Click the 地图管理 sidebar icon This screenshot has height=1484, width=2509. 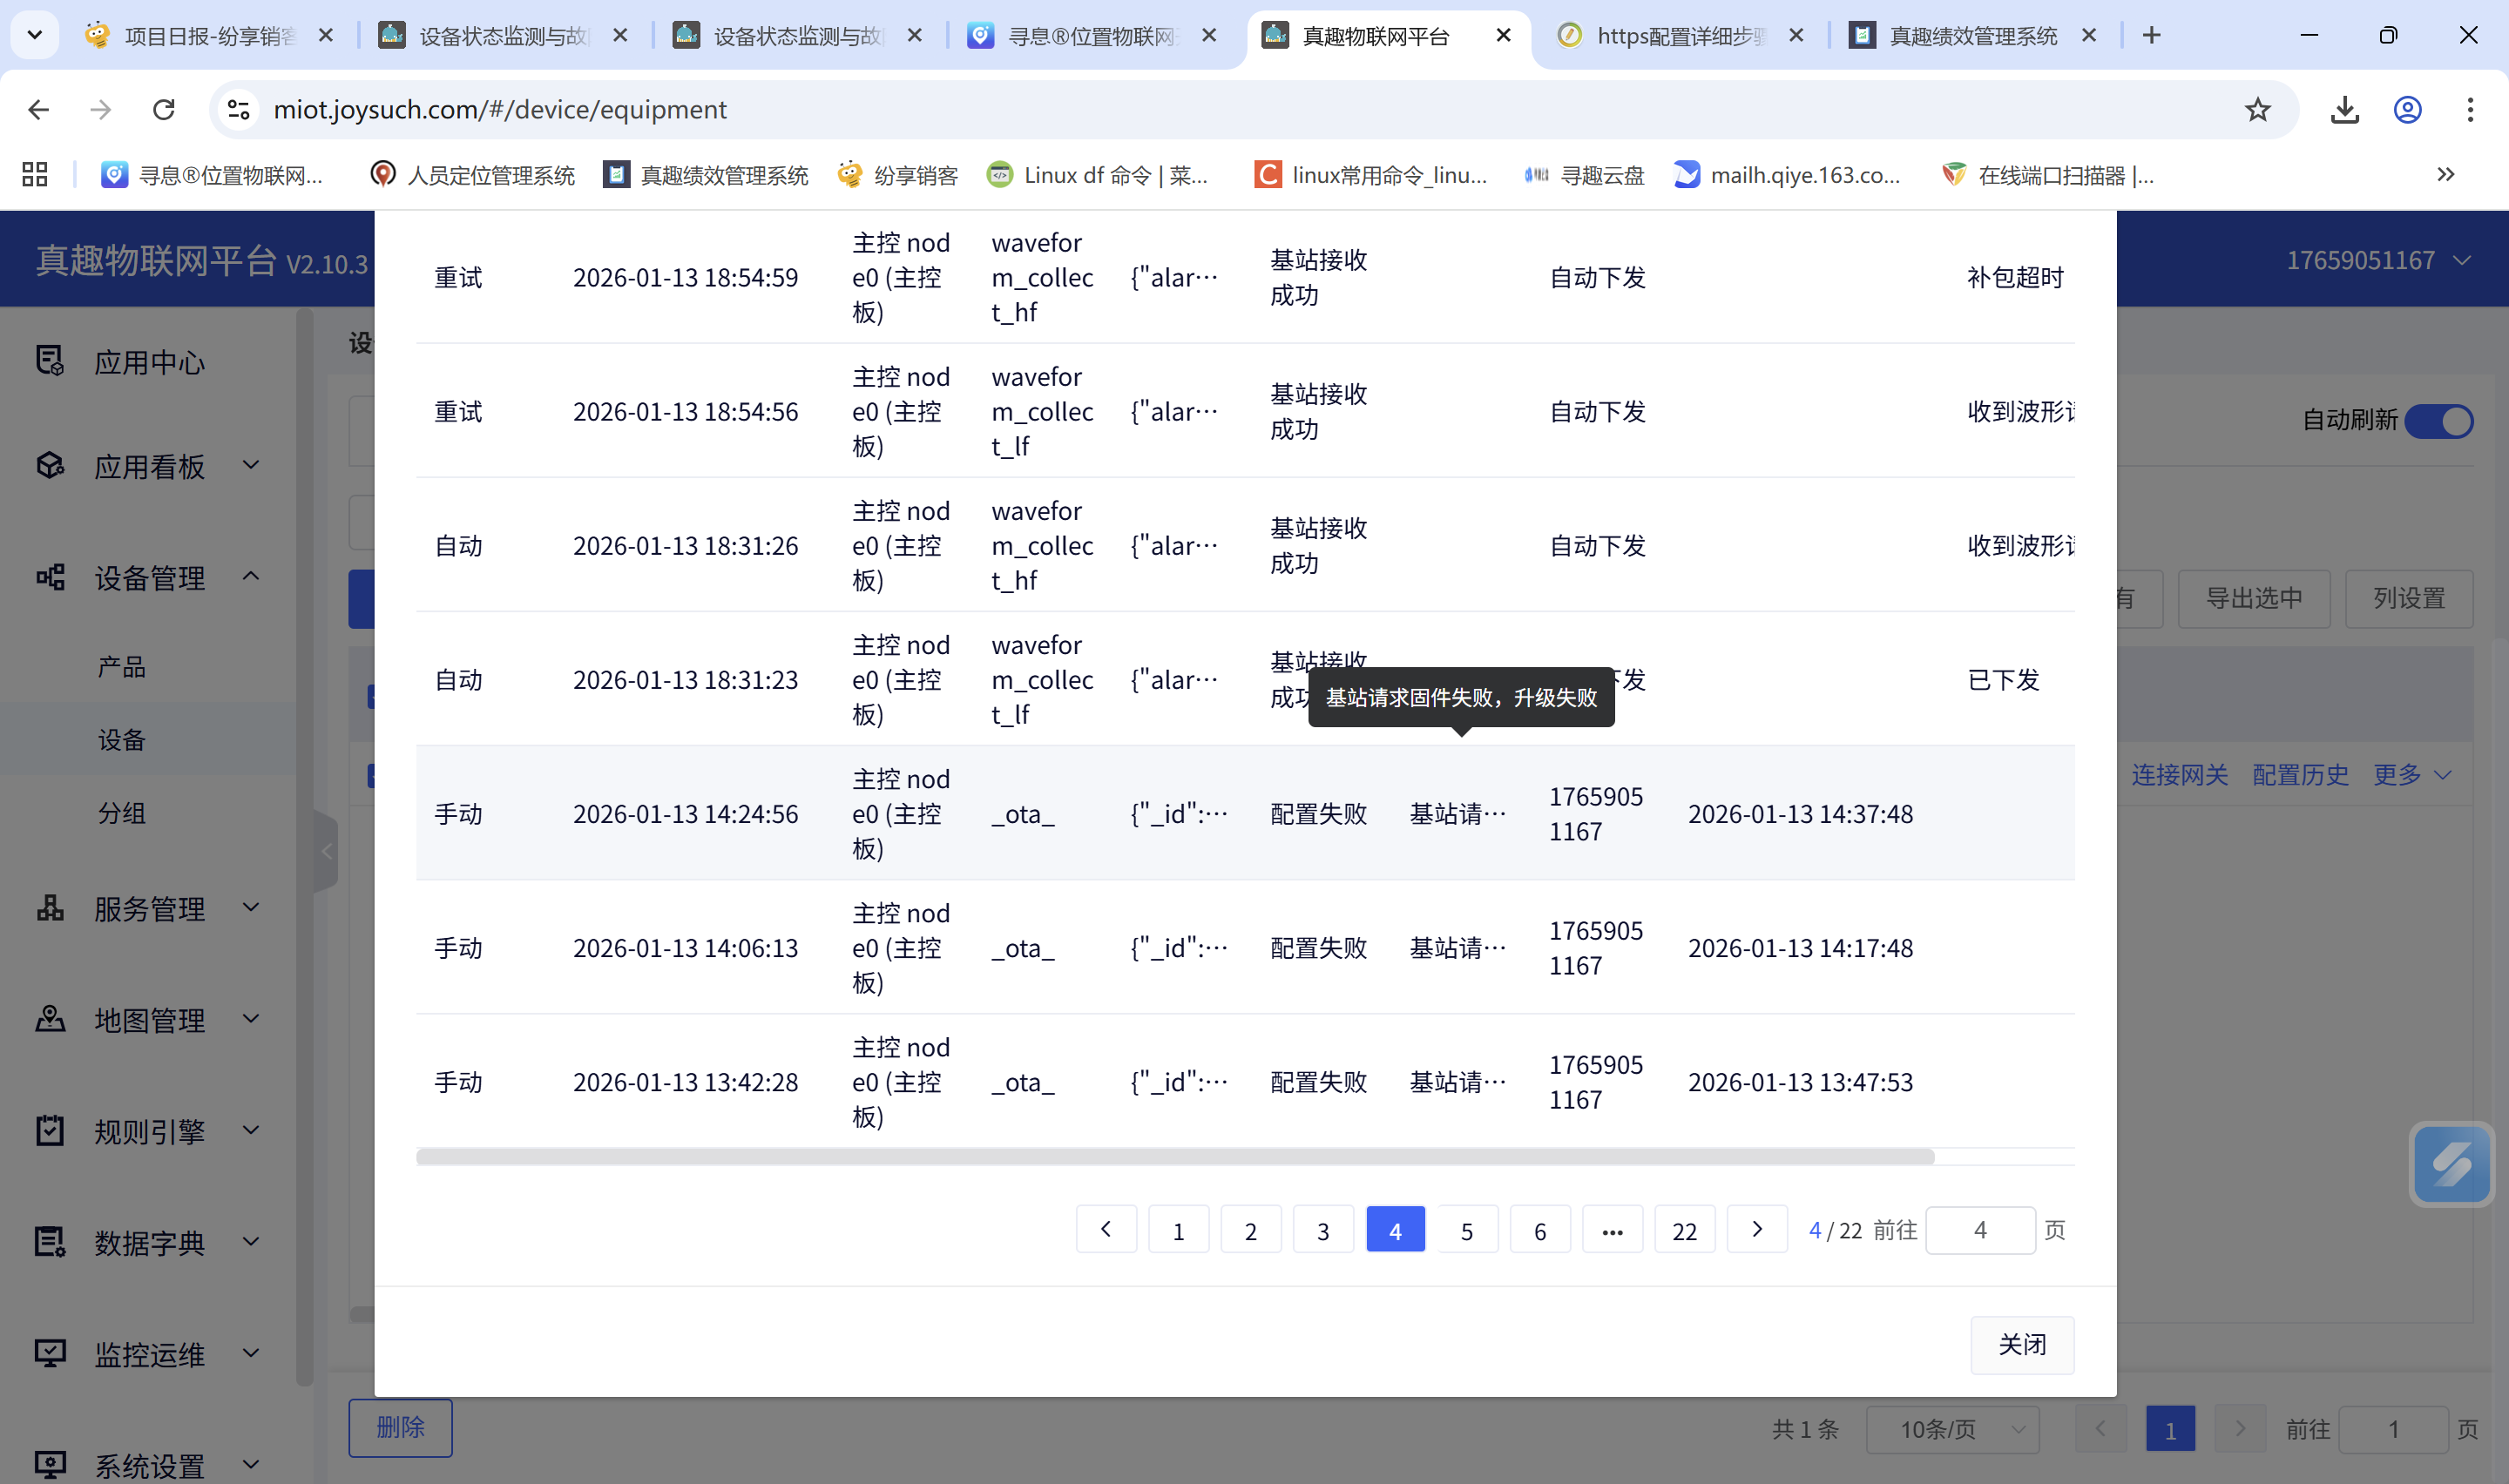[x=50, y=1019]
